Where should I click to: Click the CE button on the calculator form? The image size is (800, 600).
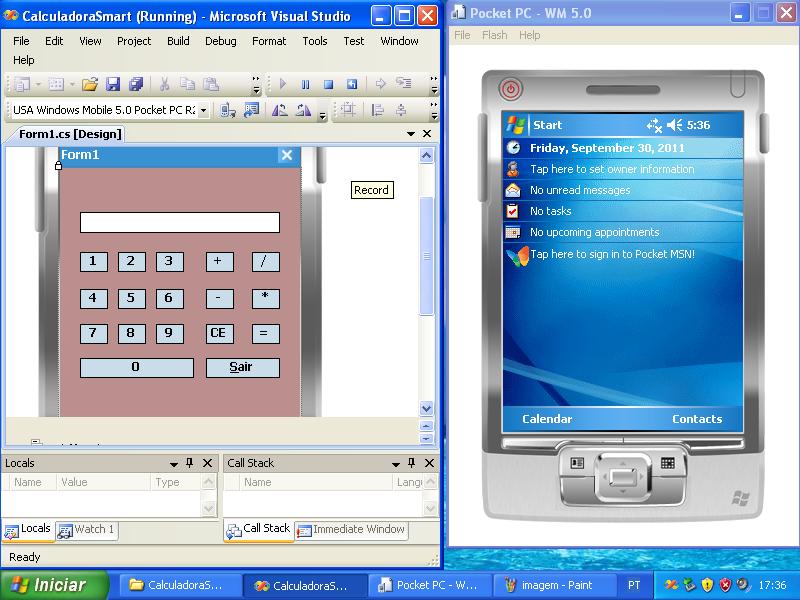pyautogui.click(x=219, y=333)
